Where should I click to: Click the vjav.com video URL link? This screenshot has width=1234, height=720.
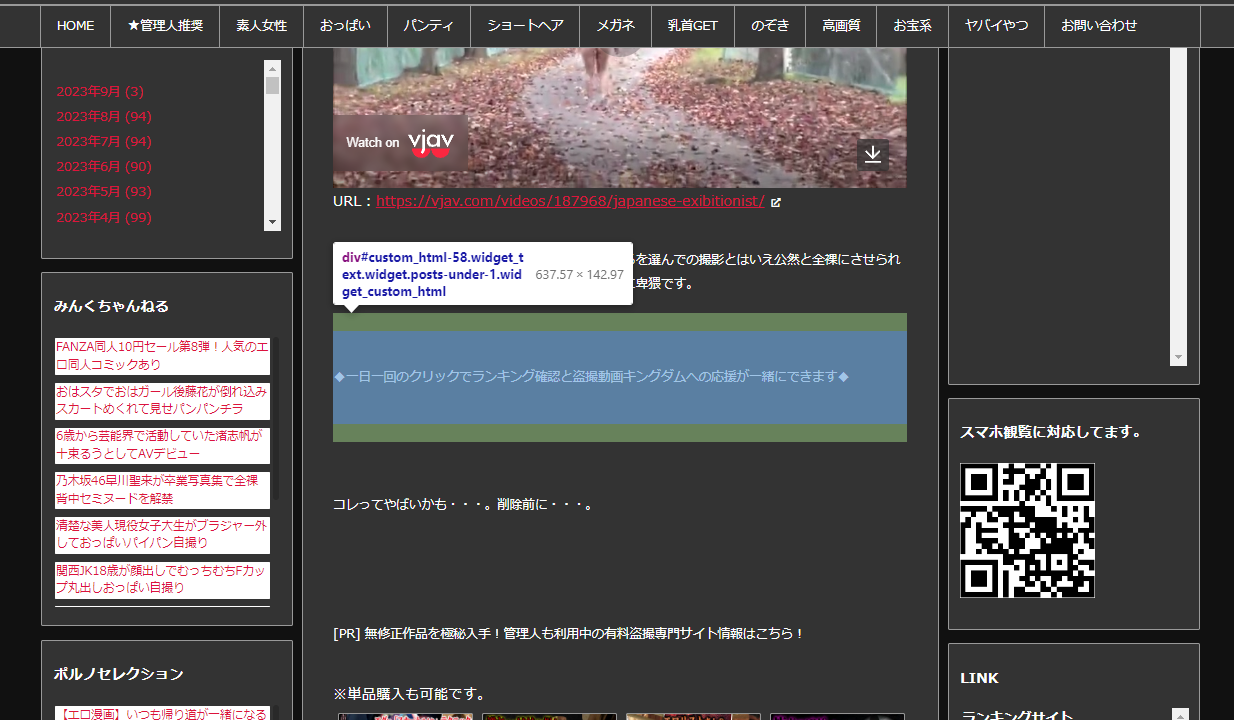click(x=570, y=201)
